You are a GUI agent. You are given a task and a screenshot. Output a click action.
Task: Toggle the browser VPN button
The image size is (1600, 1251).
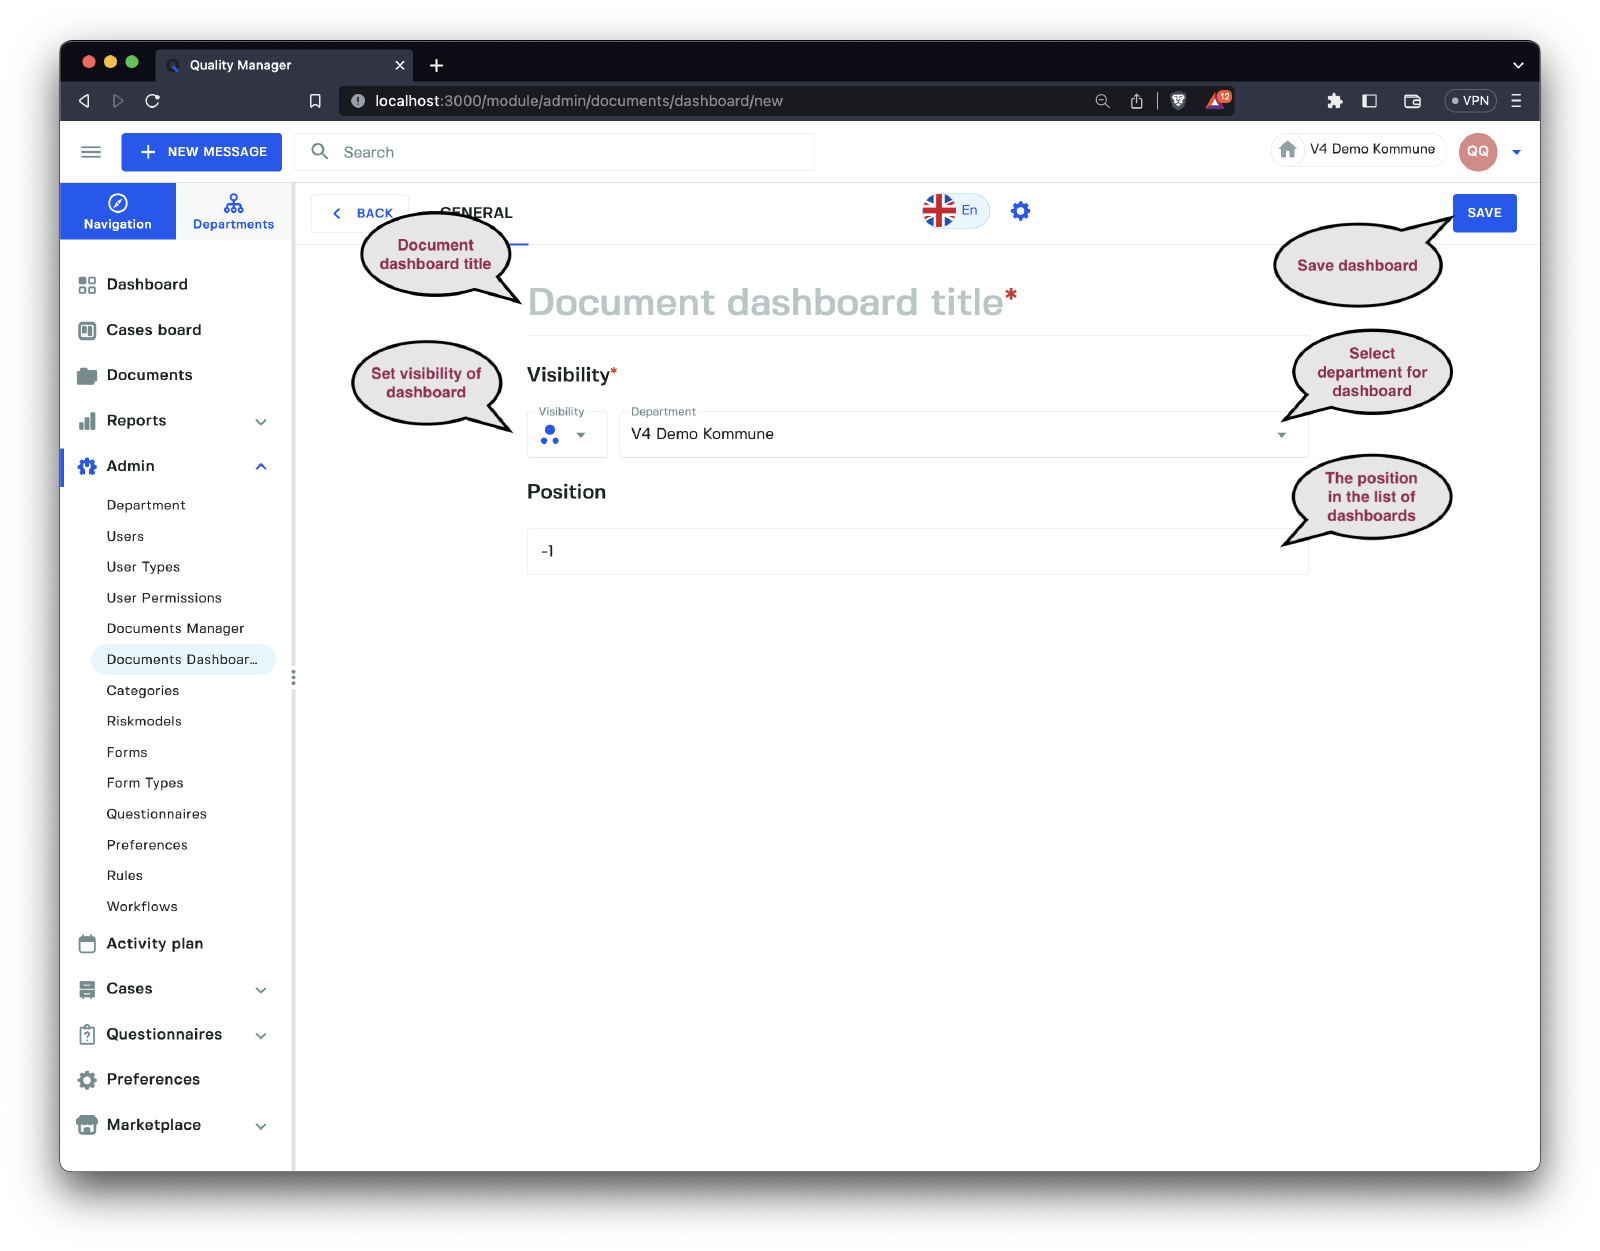1470,101
